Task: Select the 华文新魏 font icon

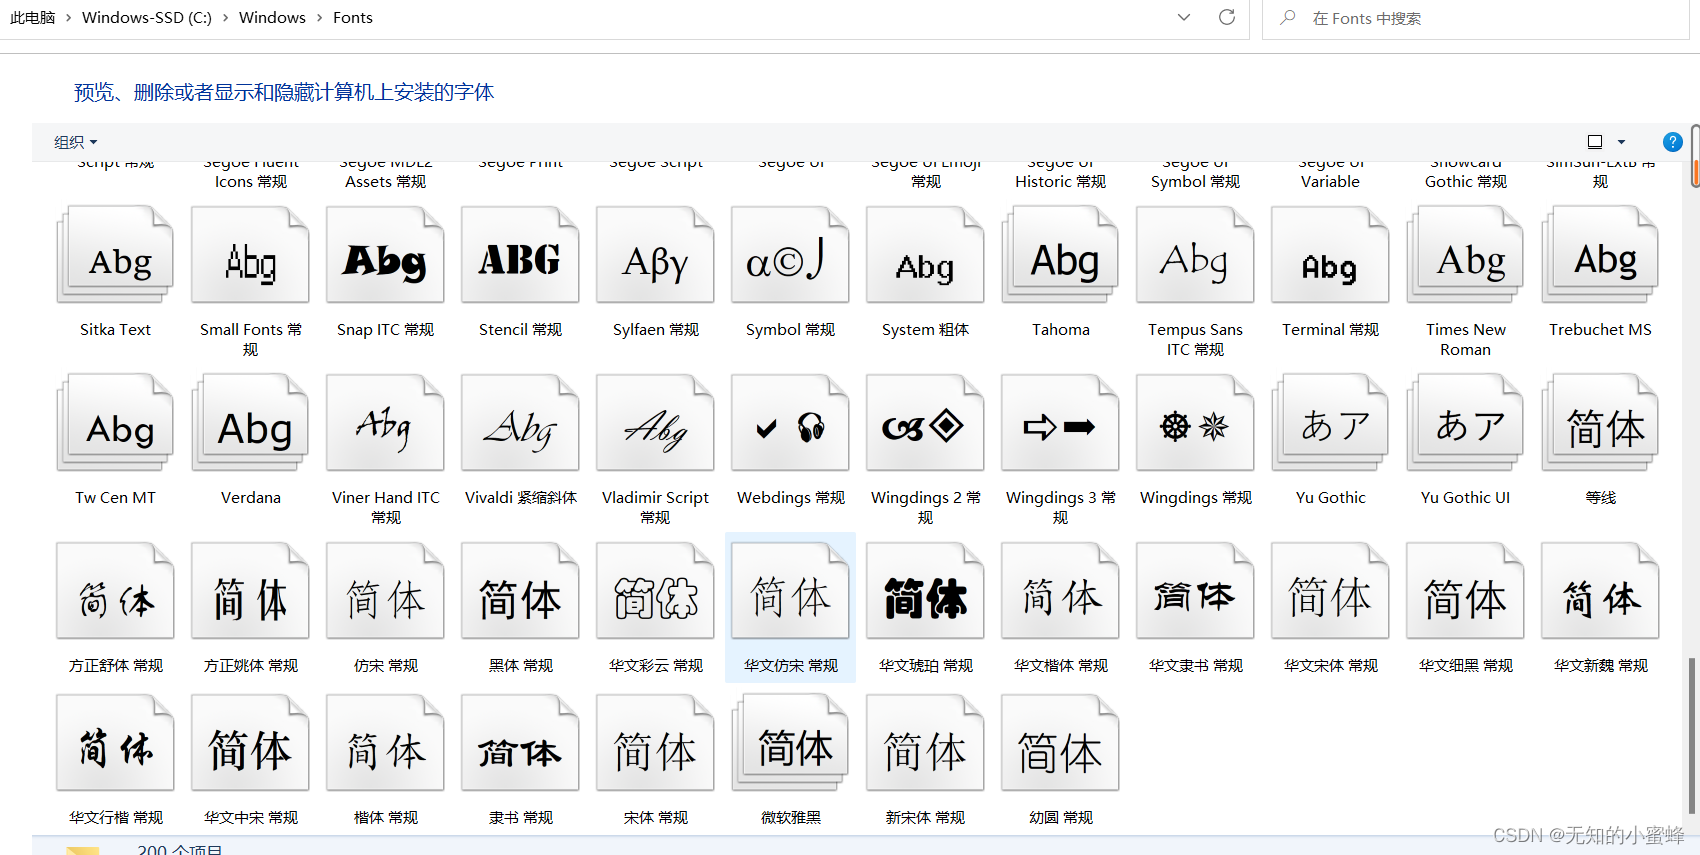Action: (1600, 591)
